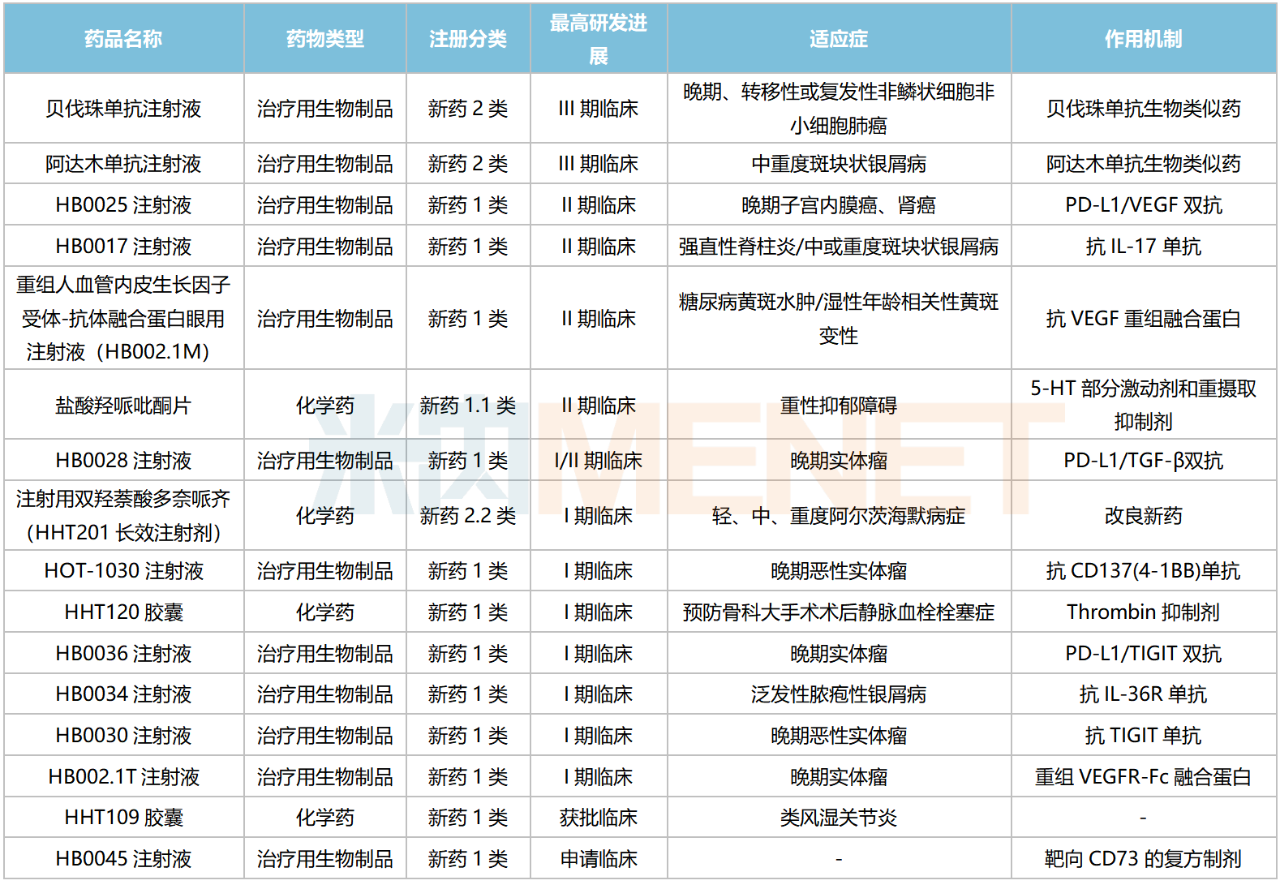Select the HB0045 注射液 cell
This screenshot has height=881, width=1280.
[124, 859]
